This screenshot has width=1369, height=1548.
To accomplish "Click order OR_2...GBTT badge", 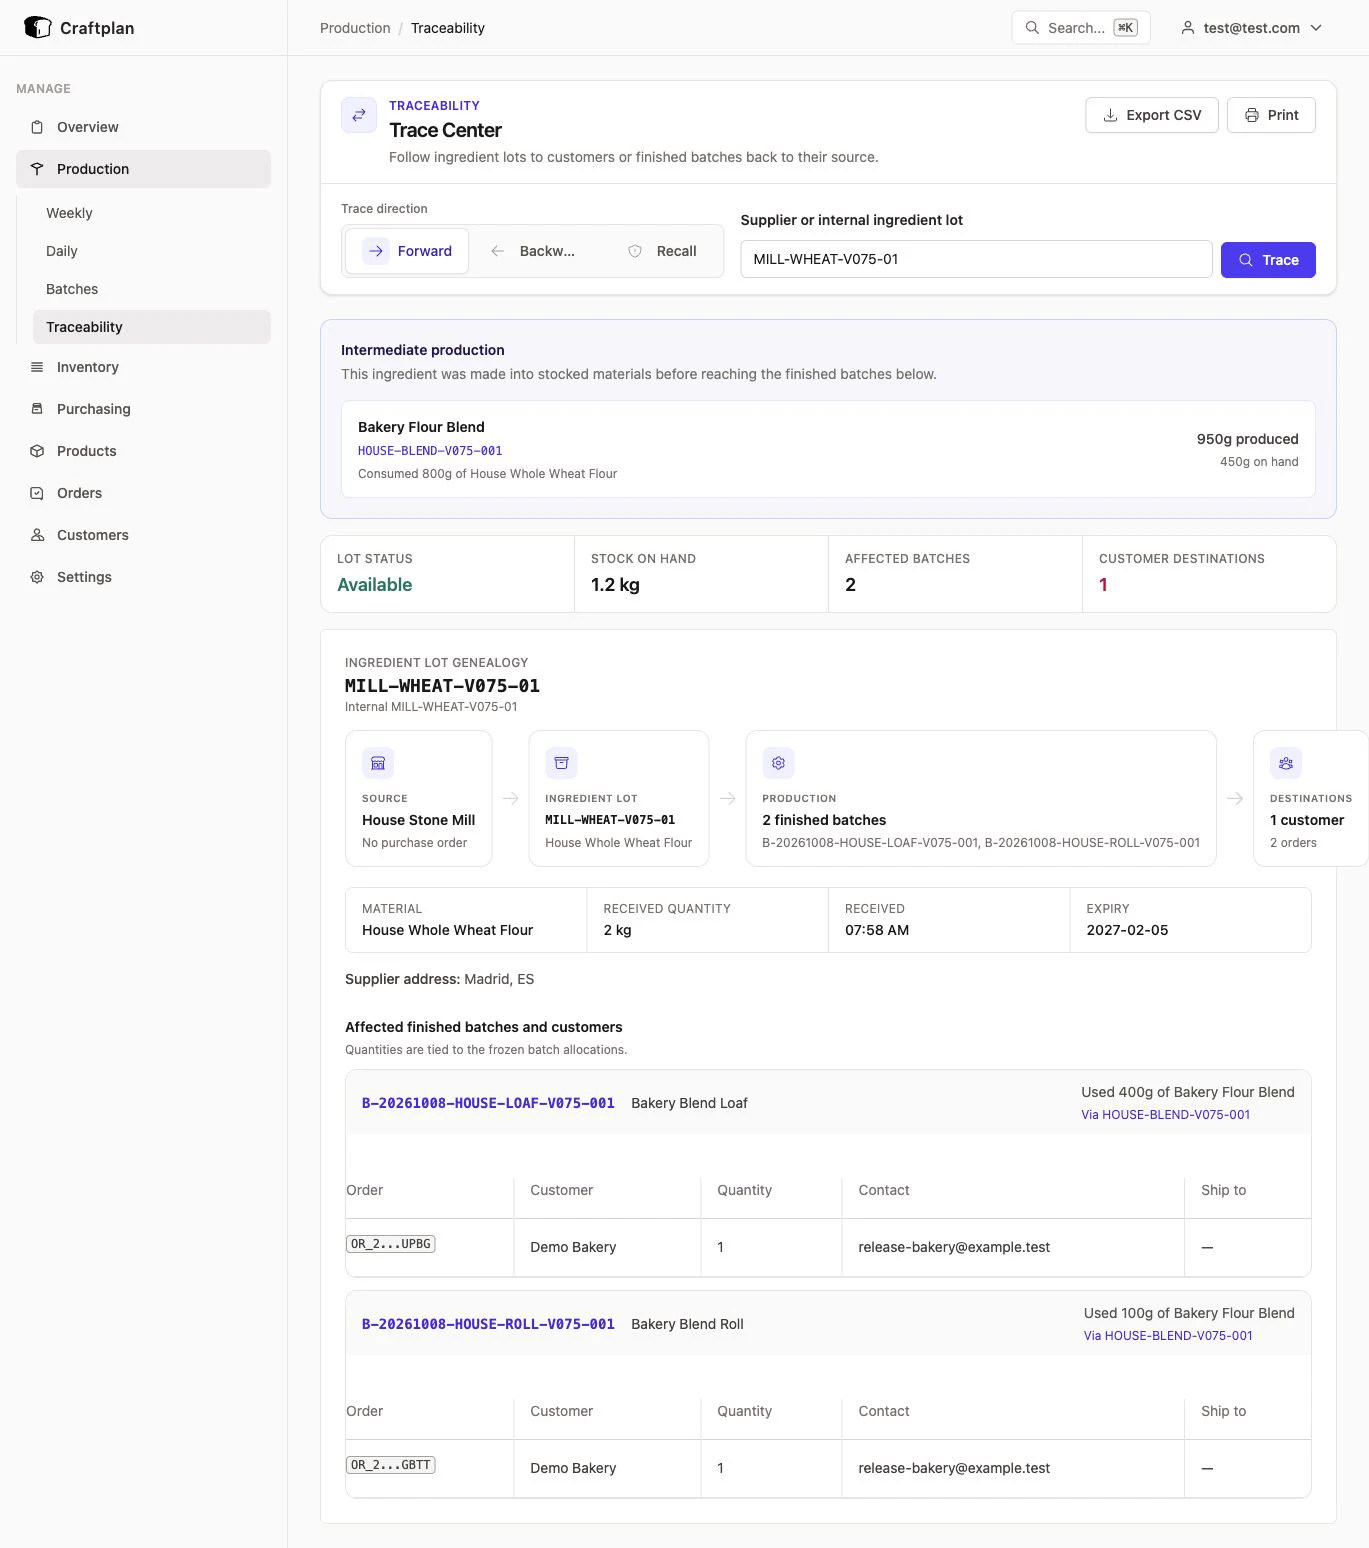I will (x=391, y=1465).
